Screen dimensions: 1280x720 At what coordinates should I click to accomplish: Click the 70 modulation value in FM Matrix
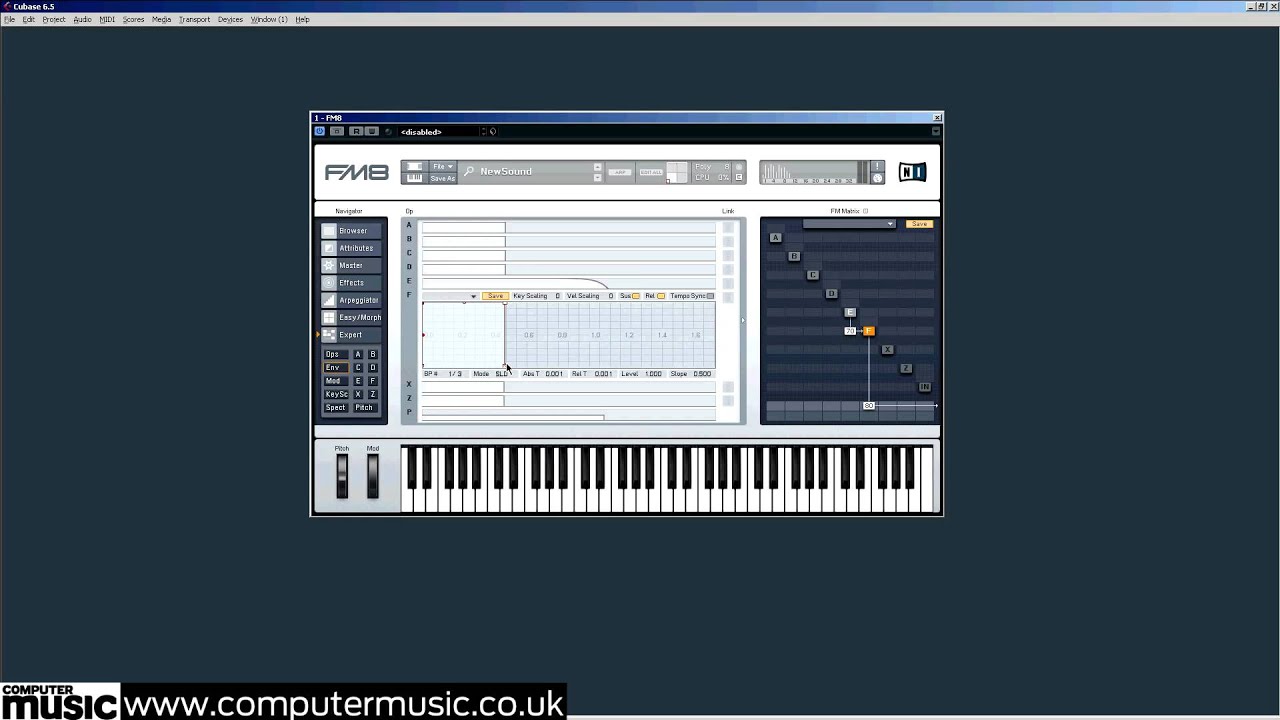pos(849,331)
